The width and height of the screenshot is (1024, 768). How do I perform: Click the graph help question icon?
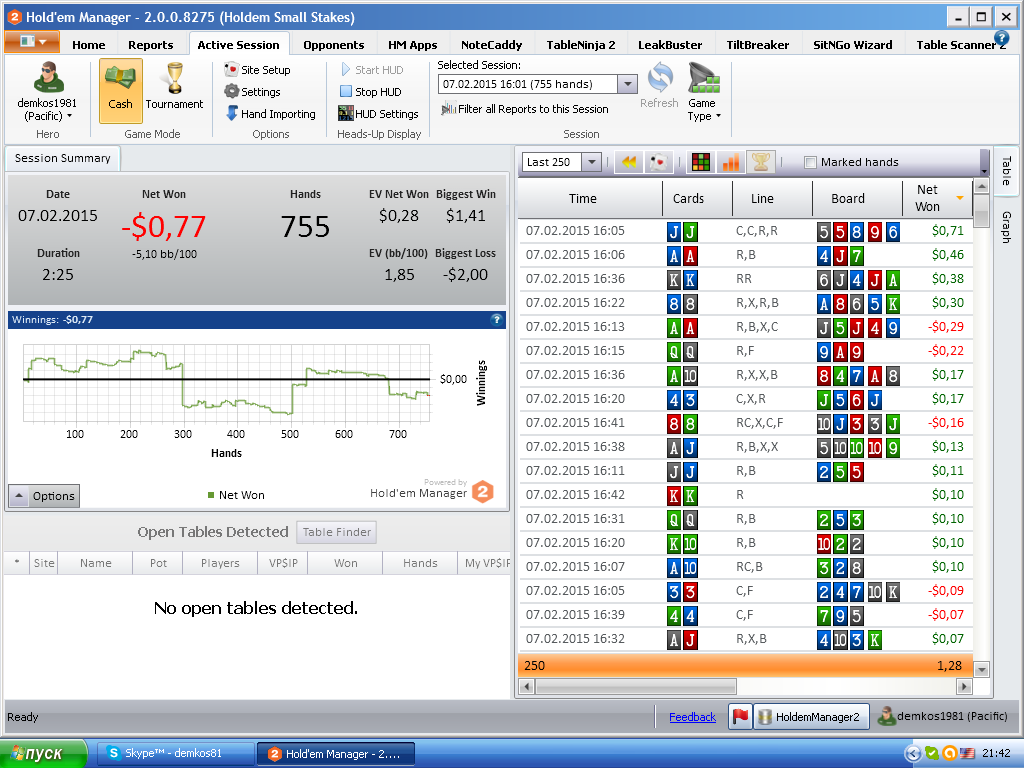click(x=496, y=319)
